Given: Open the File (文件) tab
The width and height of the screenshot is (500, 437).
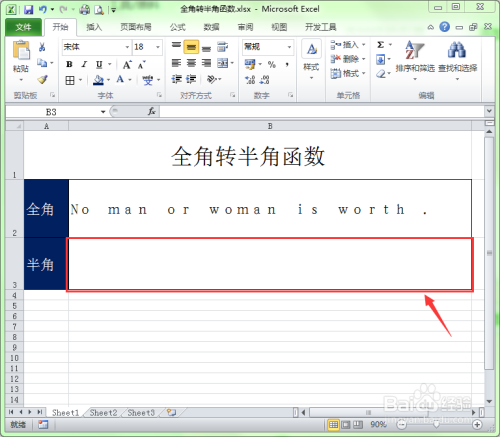Looking at the screenshot, I should [x=23, y=27].
